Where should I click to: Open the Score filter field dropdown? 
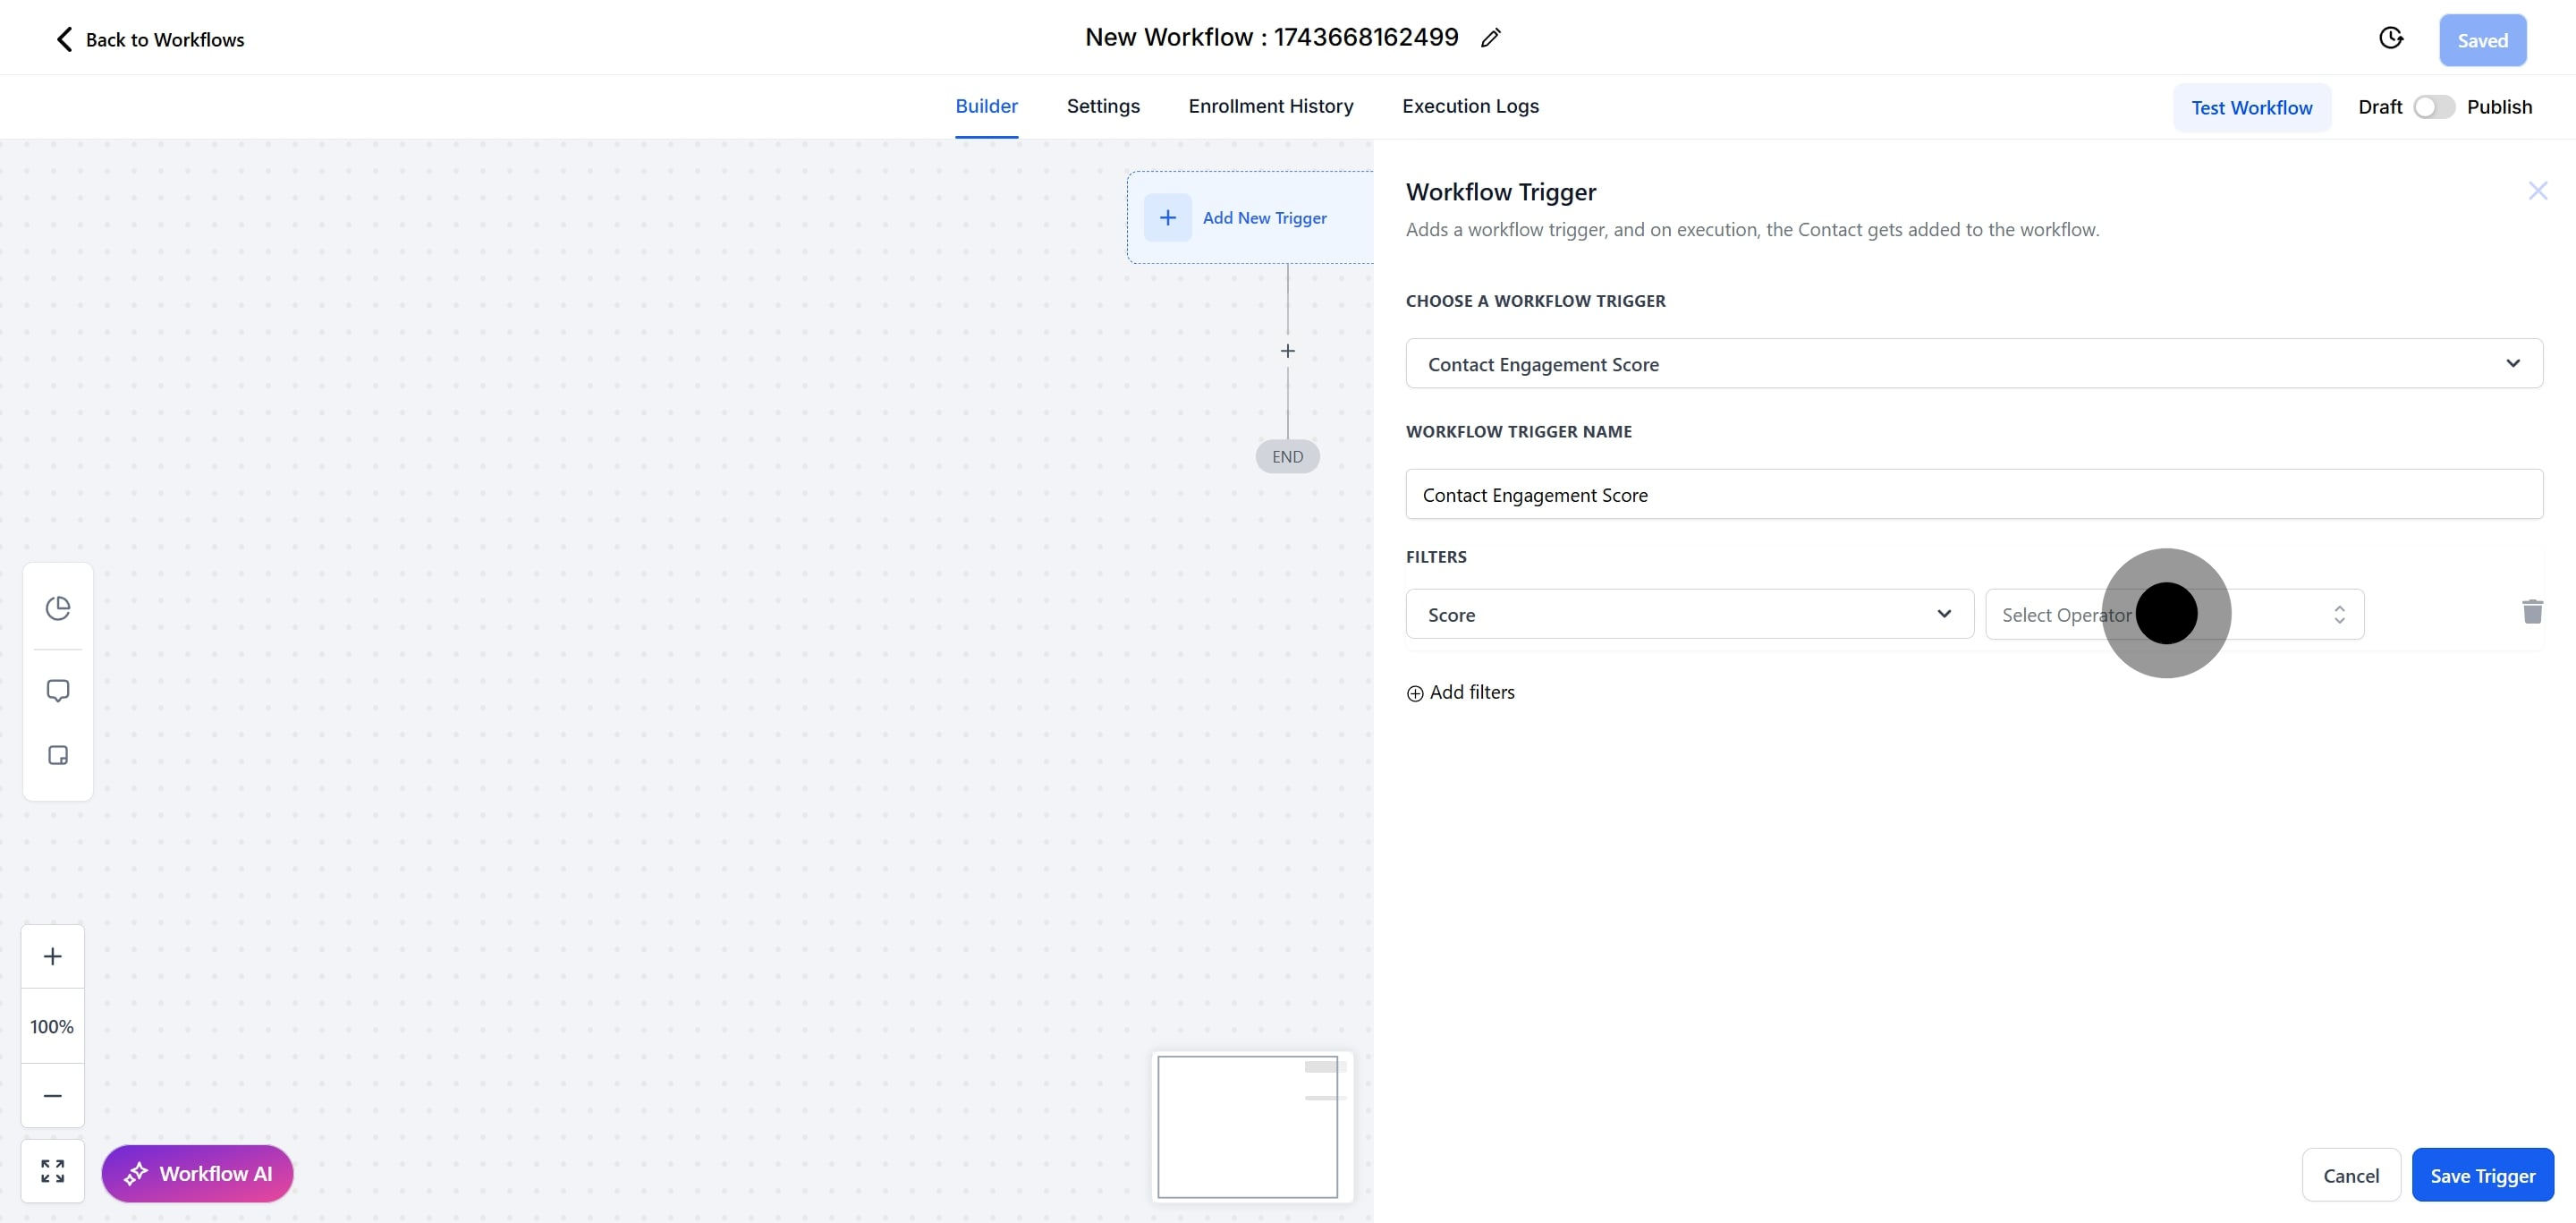[x=1688, y=614]
